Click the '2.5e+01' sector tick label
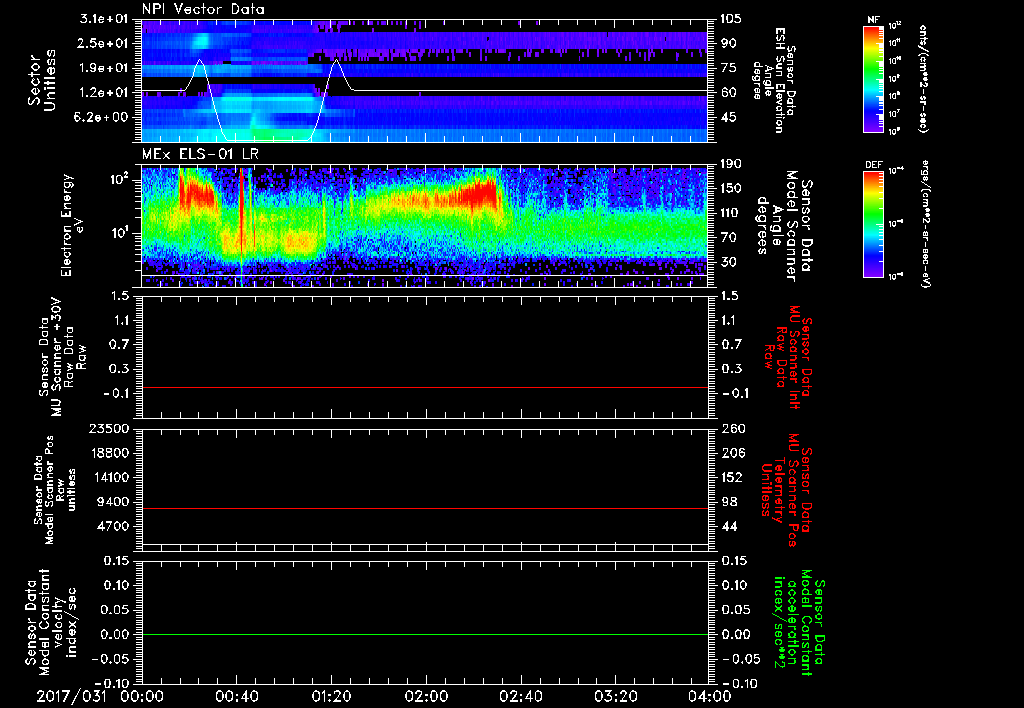The width and height of the screenshot is (1024, 708). click(104, 43)
